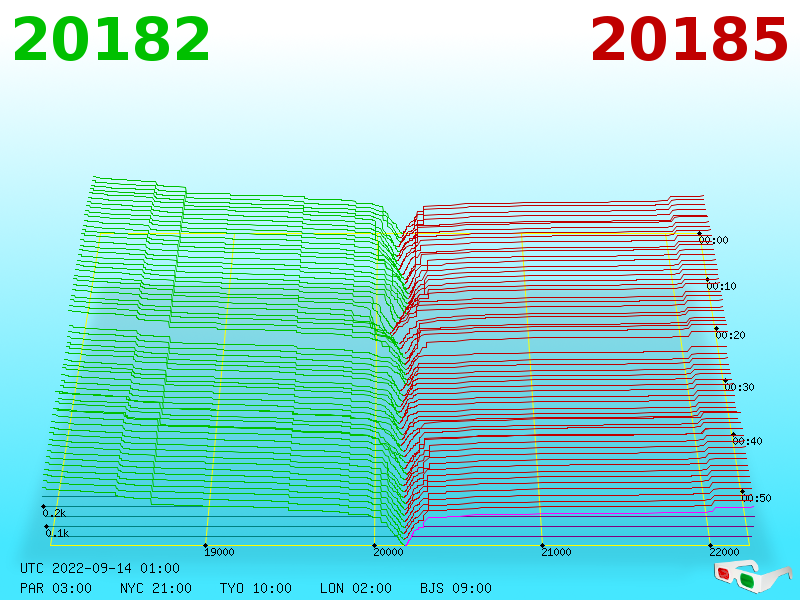Click the 20000 price axis label
Viewport: 800px width, 600px height.
click(388, 552)
